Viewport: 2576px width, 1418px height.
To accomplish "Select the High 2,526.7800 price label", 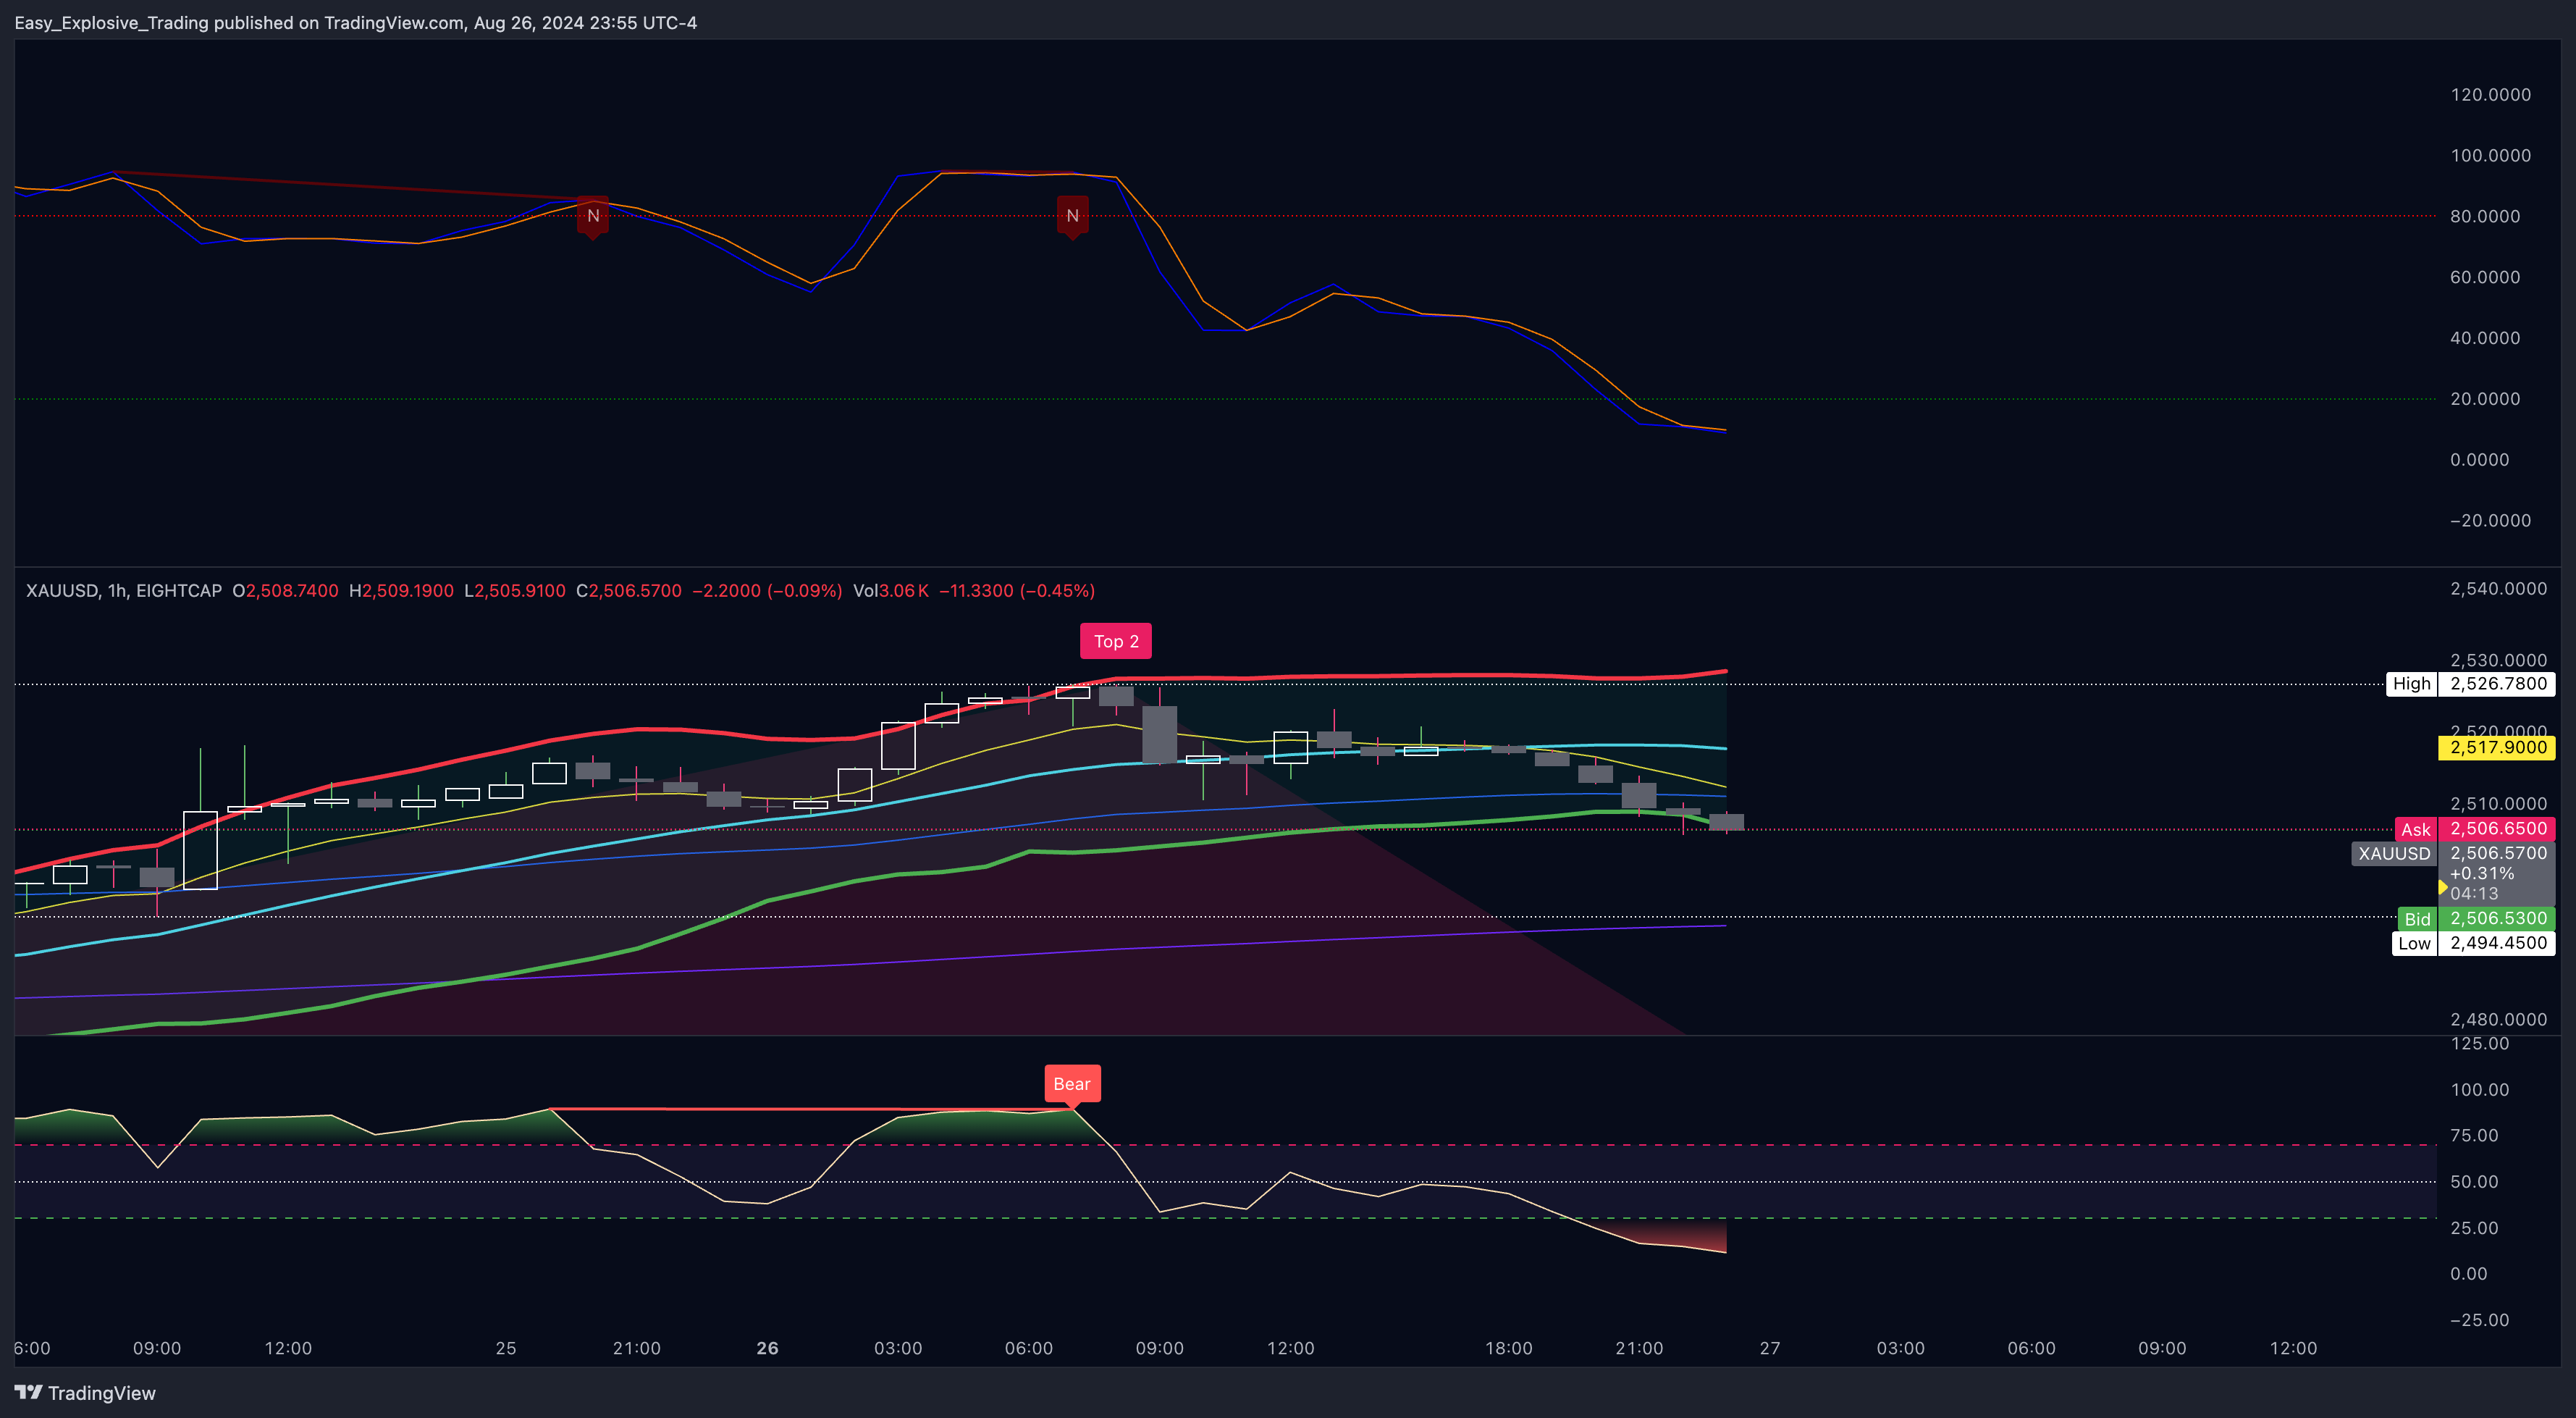I will click(2470, 684).
